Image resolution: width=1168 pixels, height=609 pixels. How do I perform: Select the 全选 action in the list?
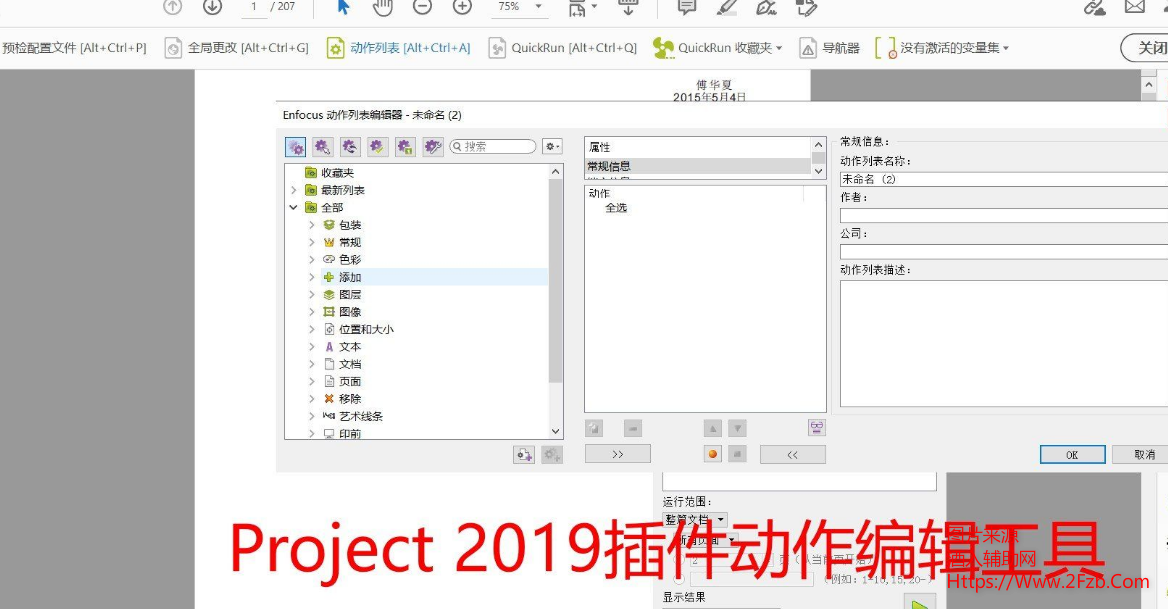pyautogui.click(x=616, y=208)
